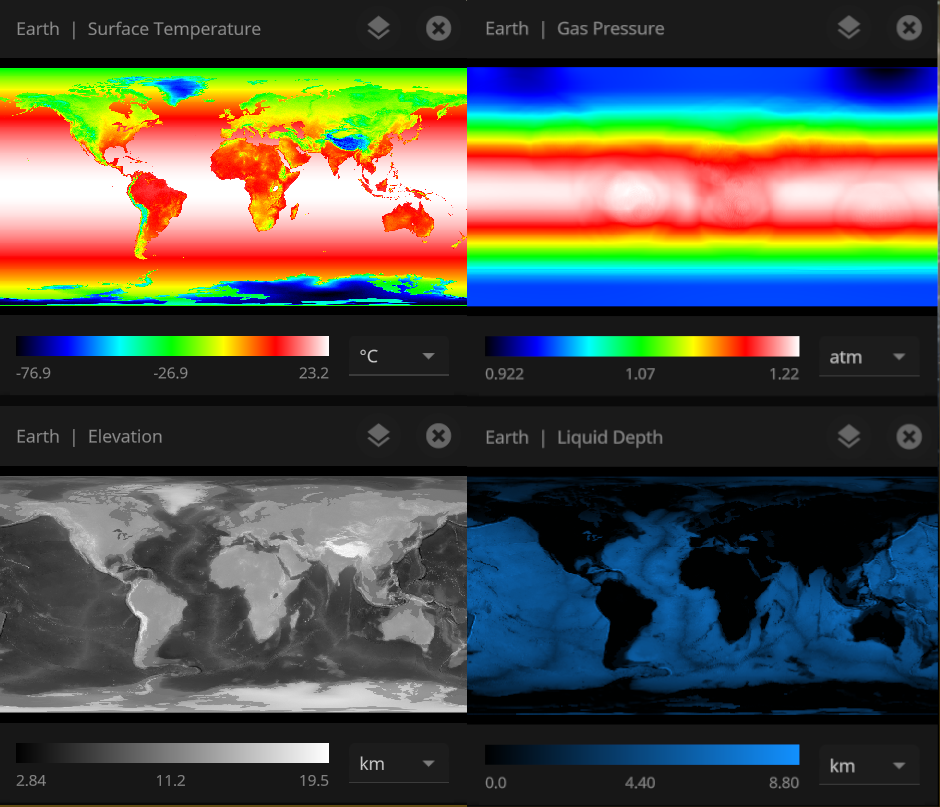Click the Surface Temperature world map

(x=233, y=186)
